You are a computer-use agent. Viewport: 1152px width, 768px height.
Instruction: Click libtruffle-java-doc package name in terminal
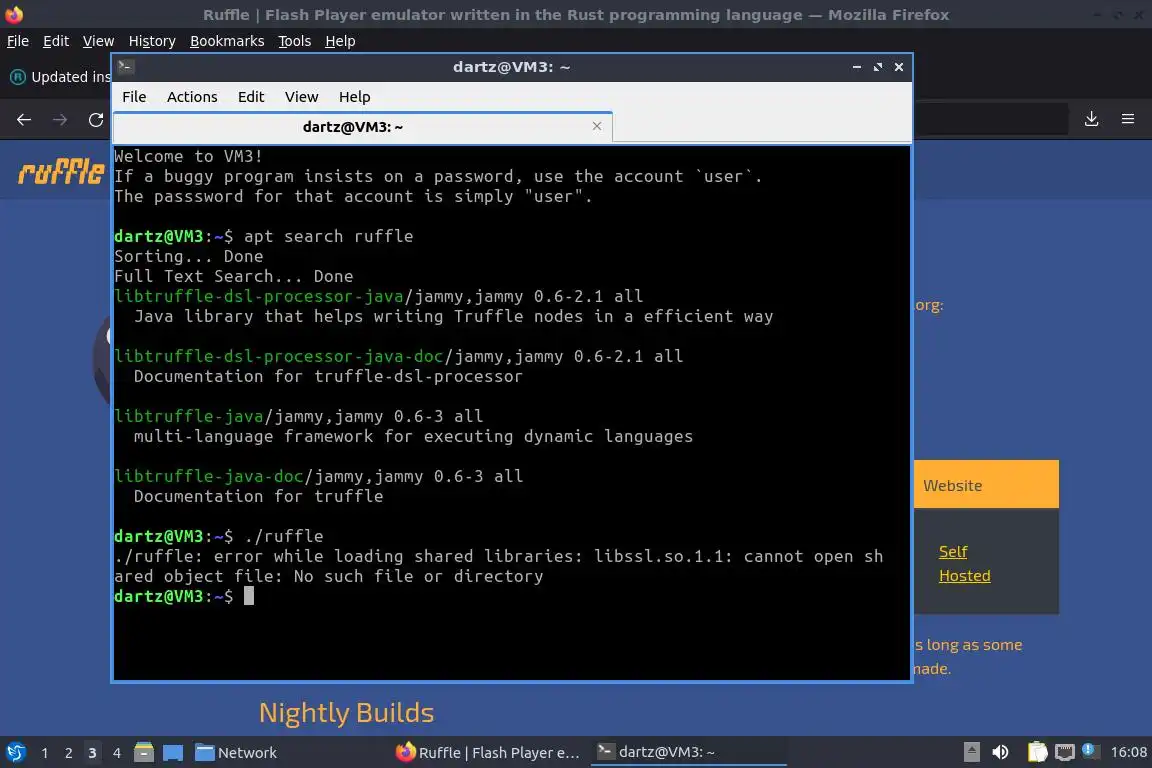(209, 476)
